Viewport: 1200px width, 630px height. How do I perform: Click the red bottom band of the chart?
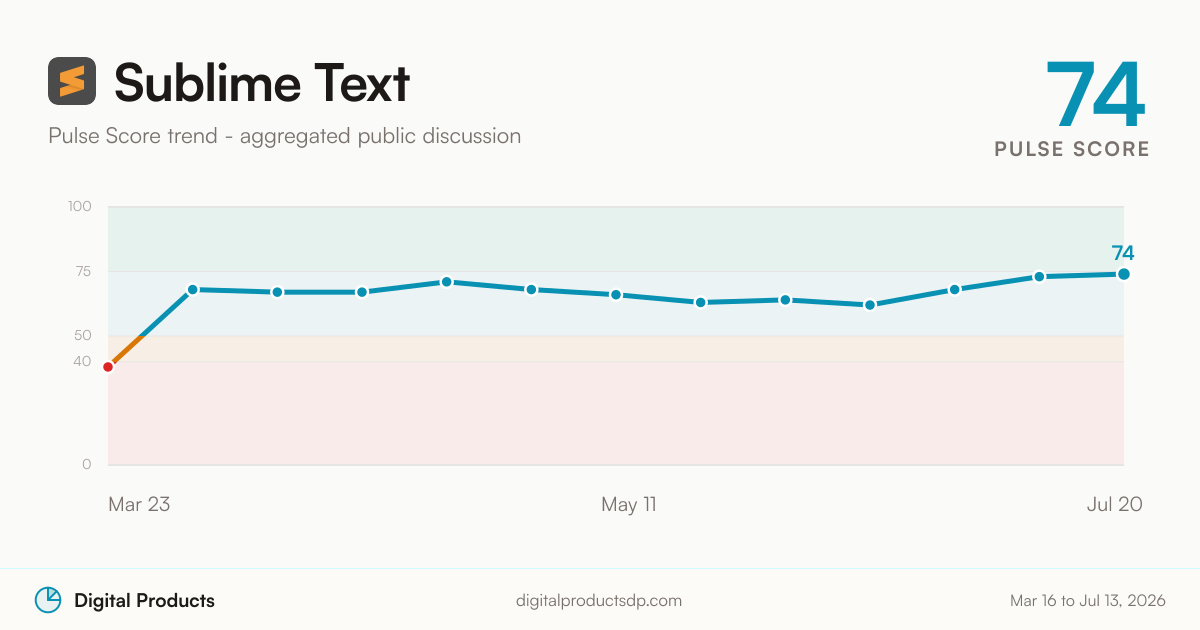[x=616, y=413]
